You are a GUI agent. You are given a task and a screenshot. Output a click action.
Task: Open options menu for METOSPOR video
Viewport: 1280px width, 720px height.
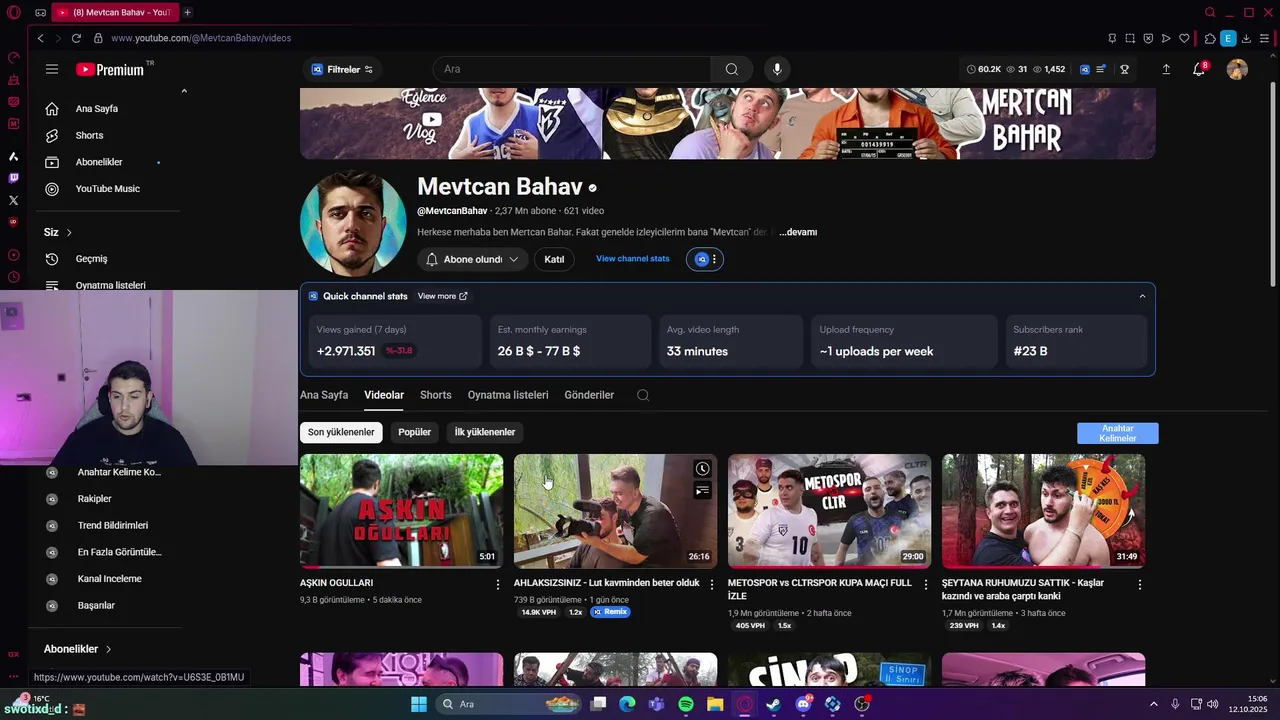pyautogui.click(x=926, y=584)
